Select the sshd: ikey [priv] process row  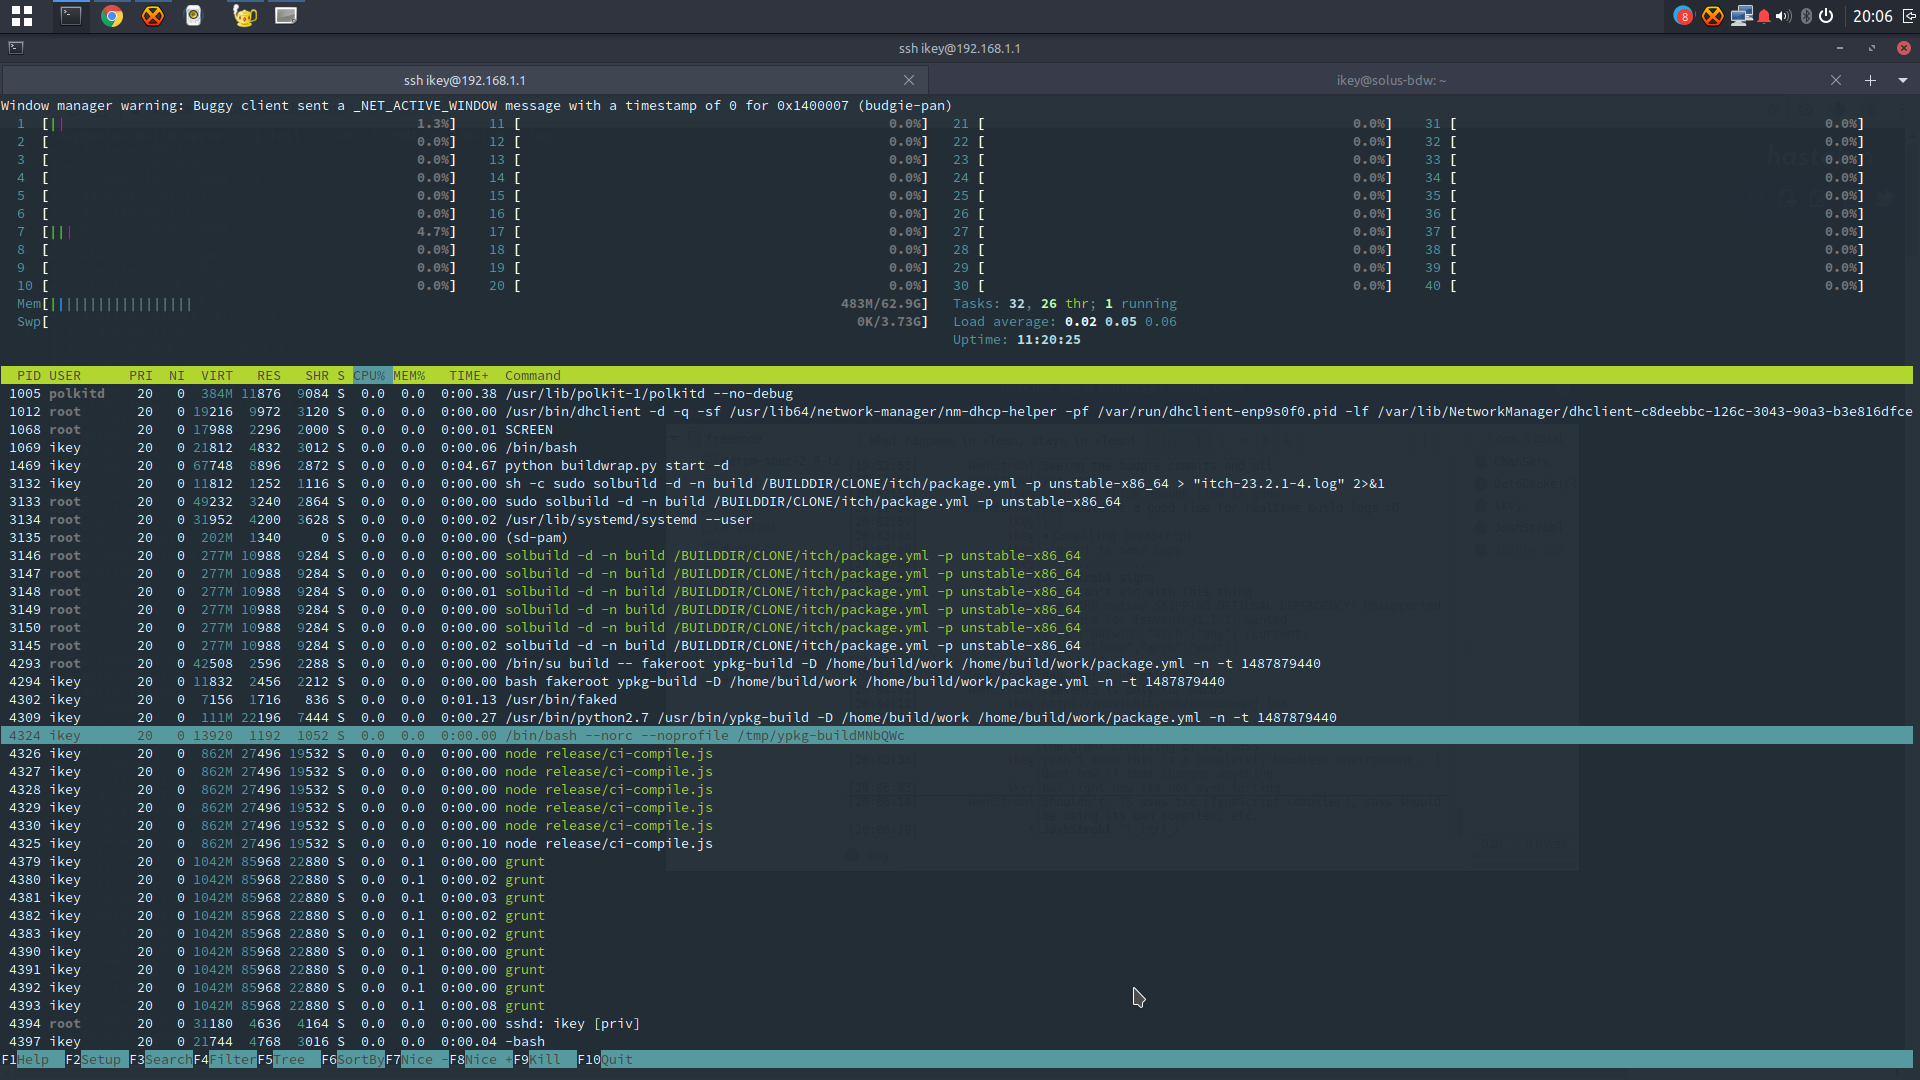coord(956,1024)
